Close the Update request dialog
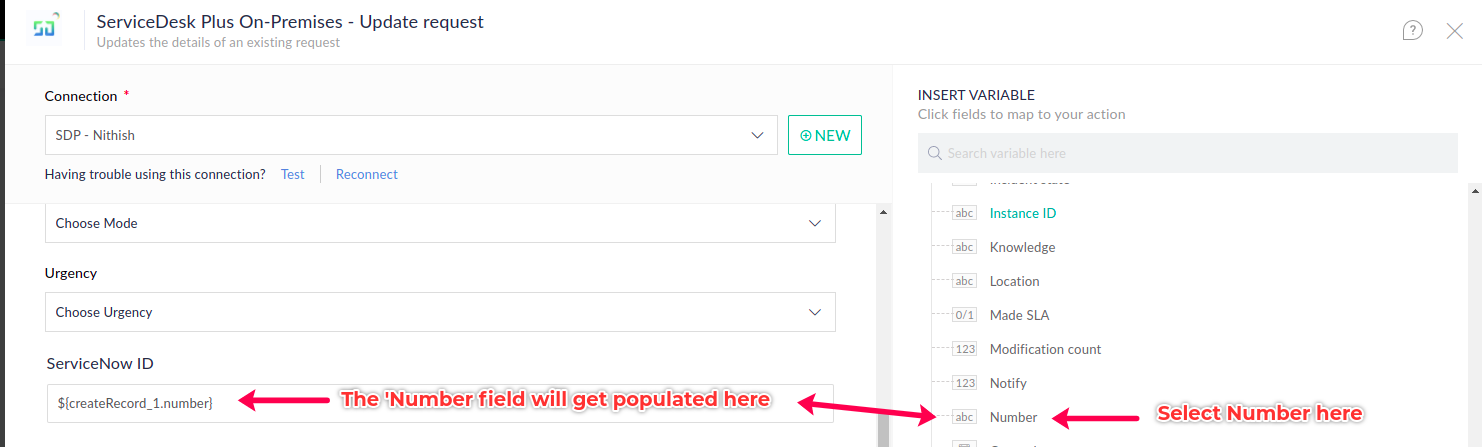The height and width of the screenshot is (447, 1482). coord(1455,31)
